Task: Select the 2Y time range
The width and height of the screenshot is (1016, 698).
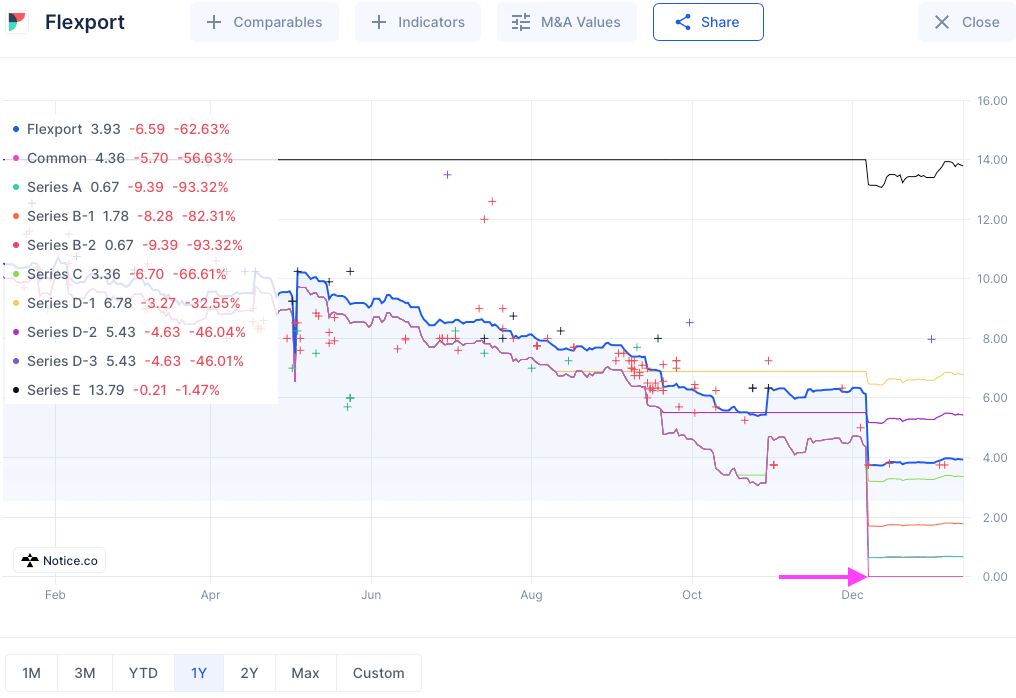Action: [x=249, y=673]
